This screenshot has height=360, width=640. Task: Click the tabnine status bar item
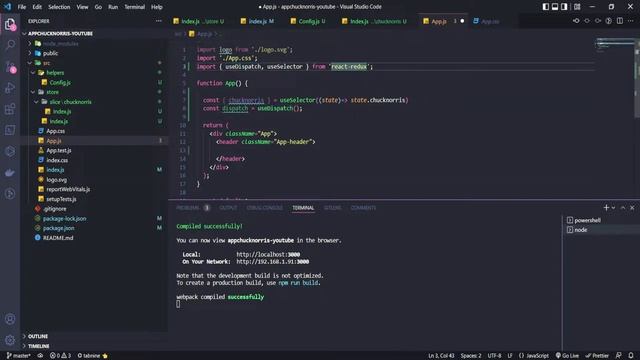[92, 356]
